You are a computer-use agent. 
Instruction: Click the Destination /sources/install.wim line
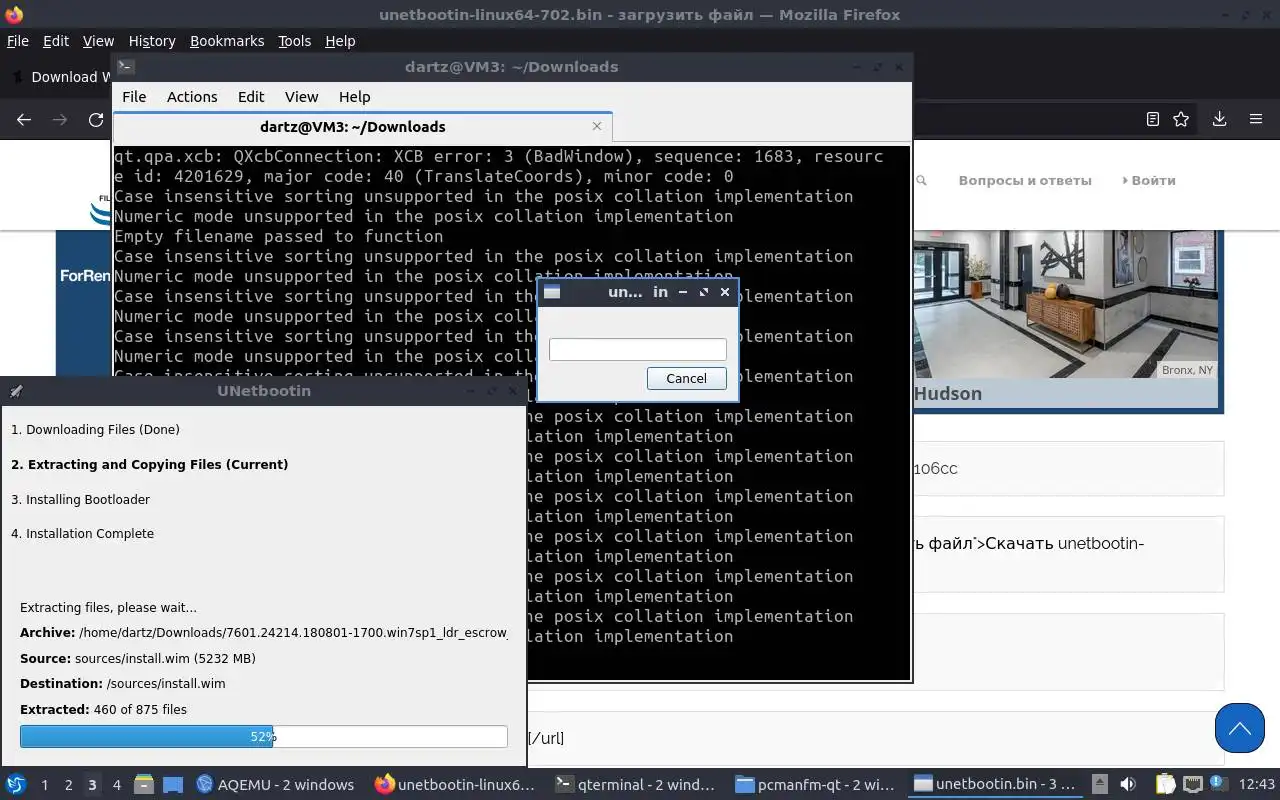(x=123, y=684)
